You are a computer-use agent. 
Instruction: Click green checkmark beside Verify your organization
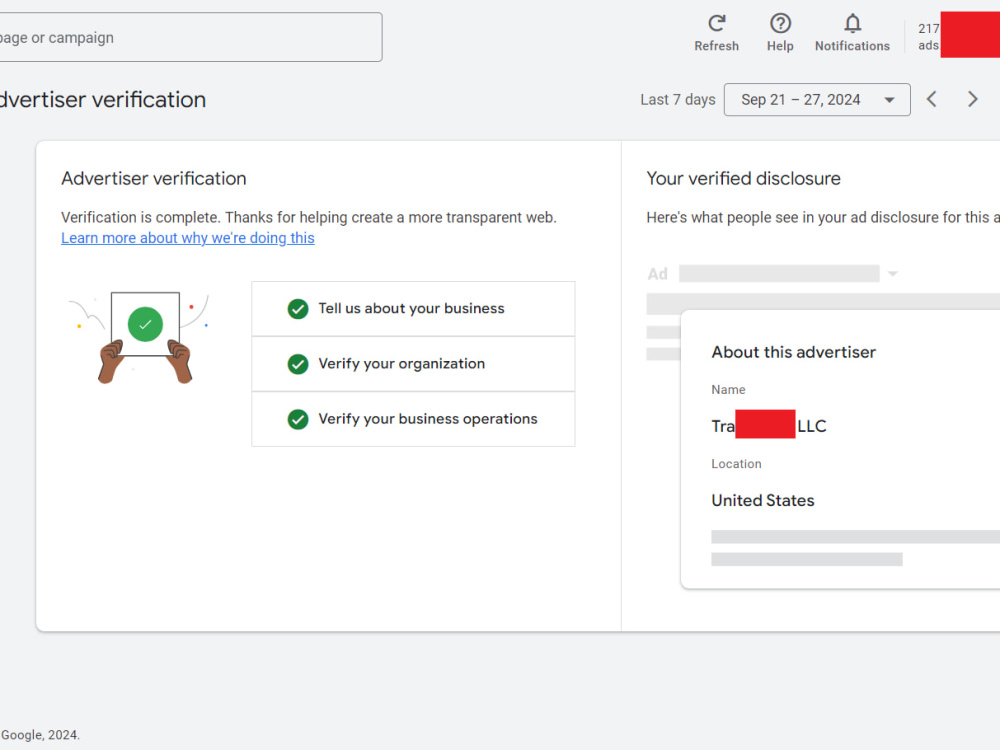click(298, 364)
